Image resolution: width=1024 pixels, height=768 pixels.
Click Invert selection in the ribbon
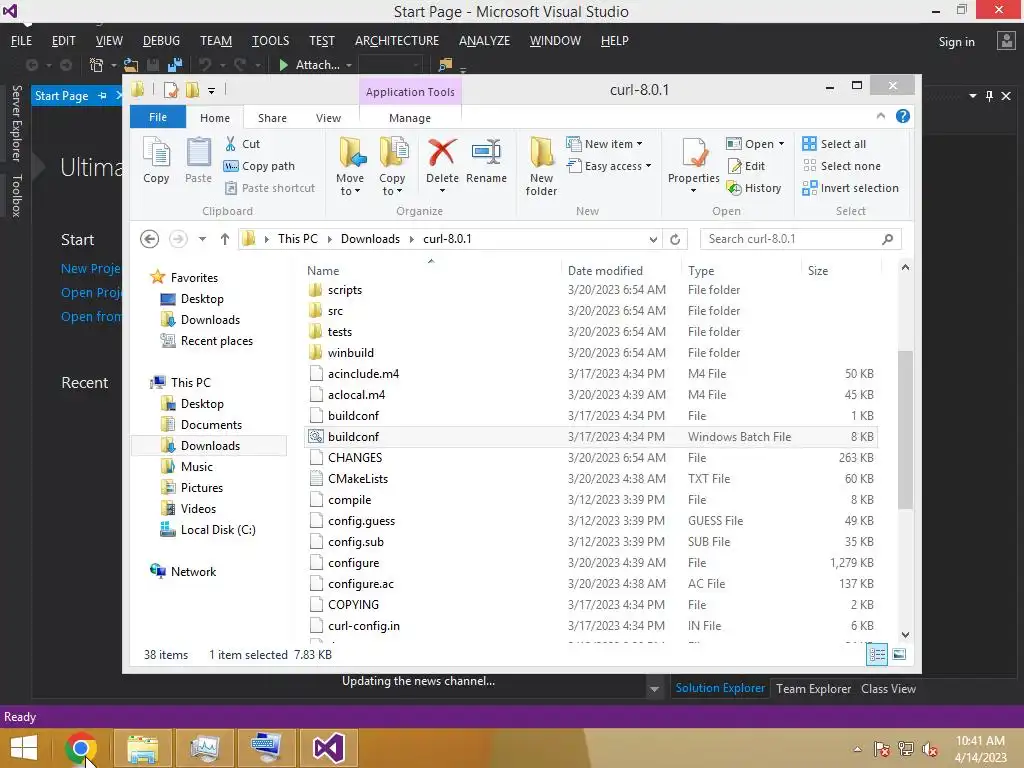click(850, 188)
